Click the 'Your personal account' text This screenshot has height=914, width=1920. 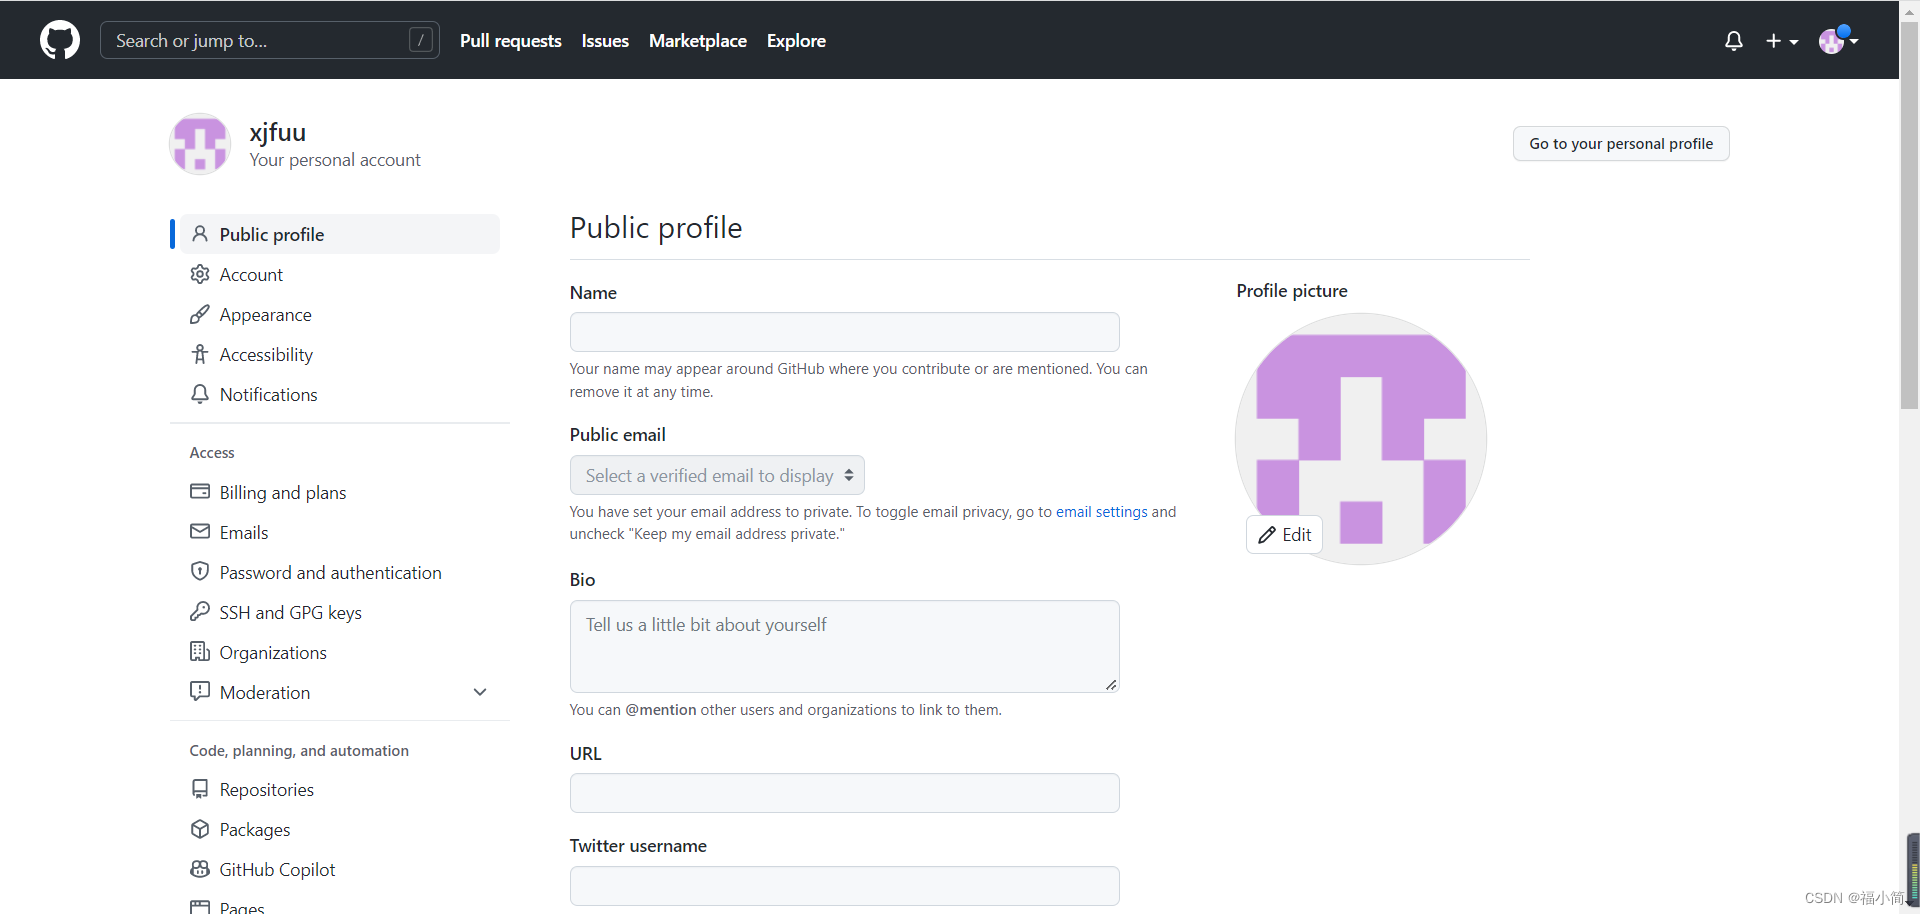[x=335, y=160]
